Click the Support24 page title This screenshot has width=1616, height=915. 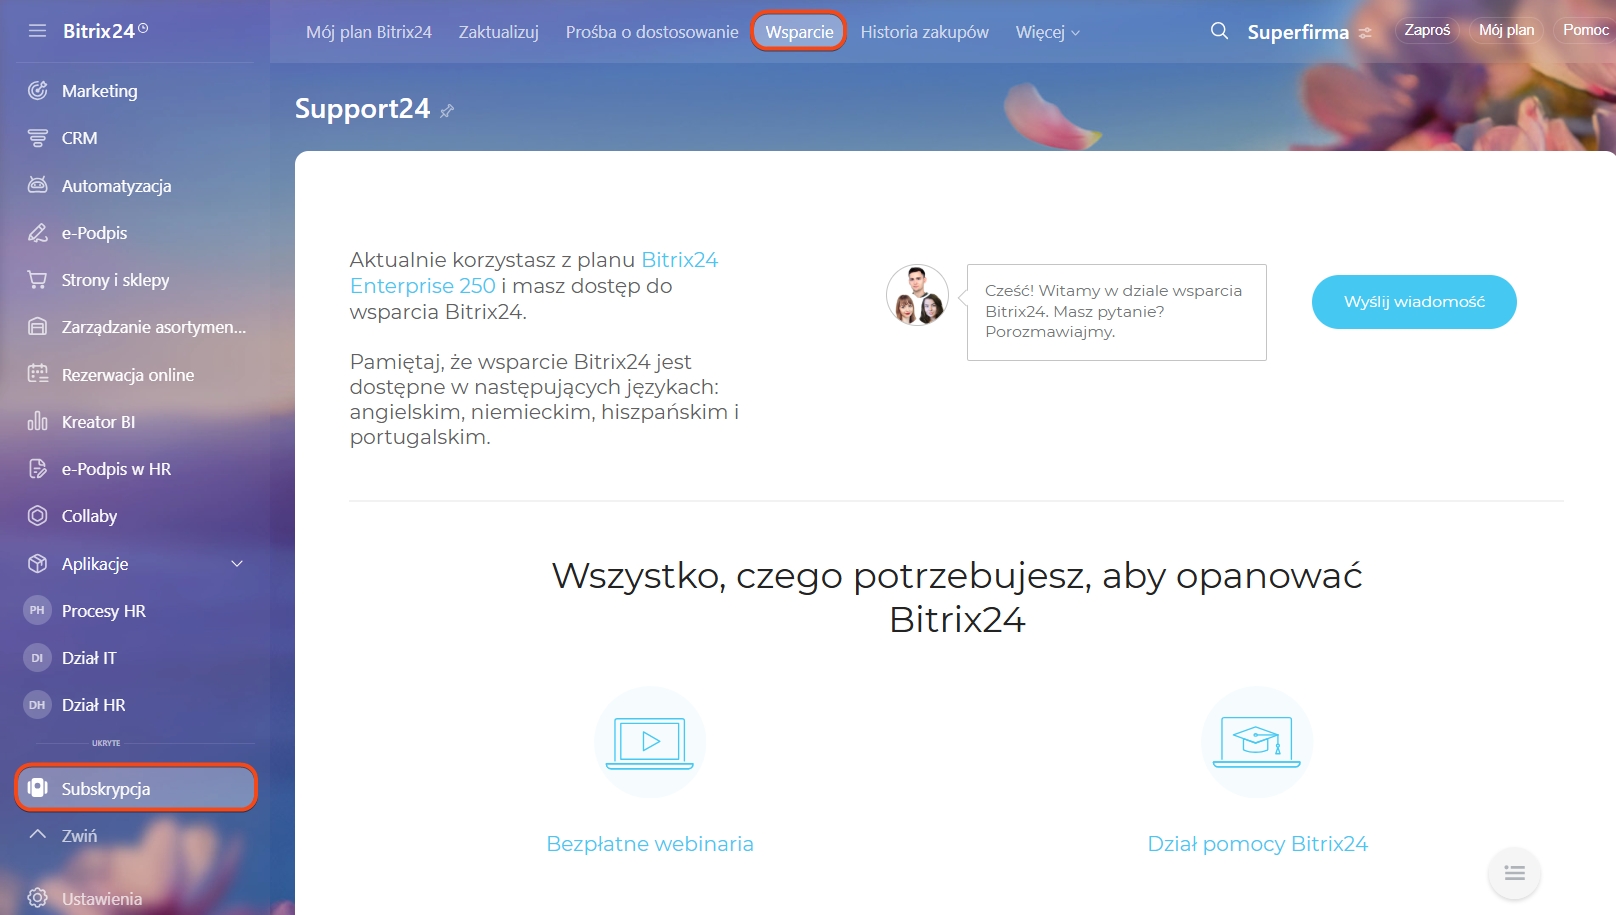(362, 109)
